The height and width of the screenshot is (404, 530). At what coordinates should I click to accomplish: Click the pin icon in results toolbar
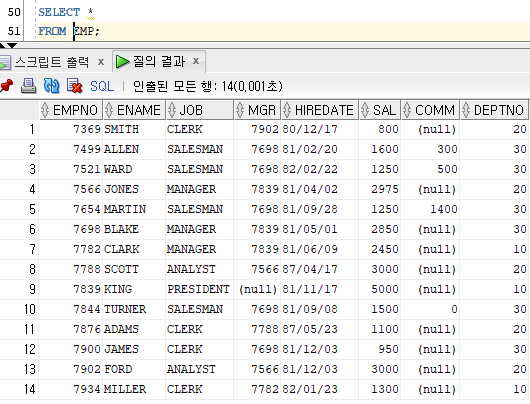pyautogui.click(x=6, y=86)
